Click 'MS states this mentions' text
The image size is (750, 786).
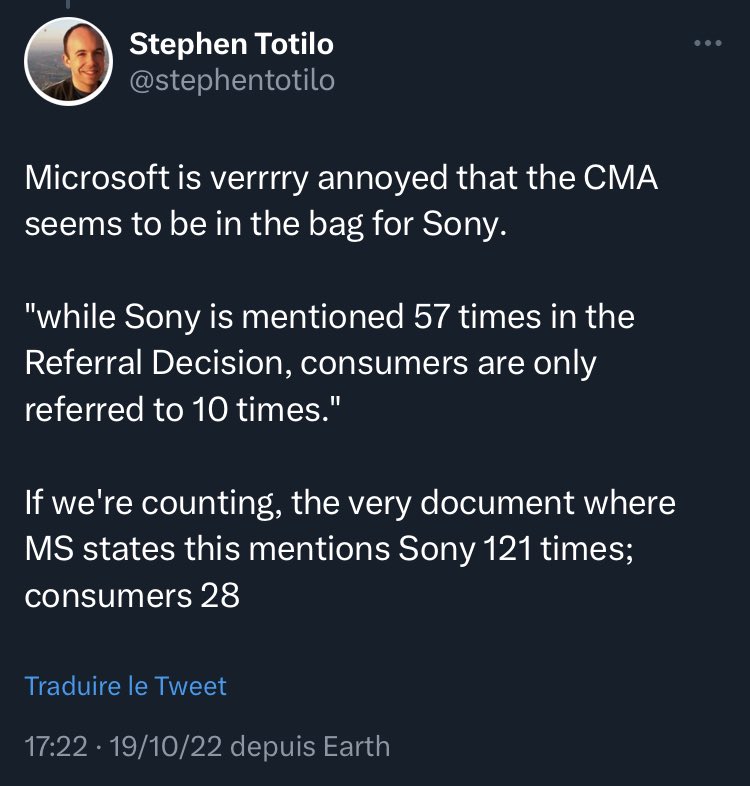click(207, 548)
